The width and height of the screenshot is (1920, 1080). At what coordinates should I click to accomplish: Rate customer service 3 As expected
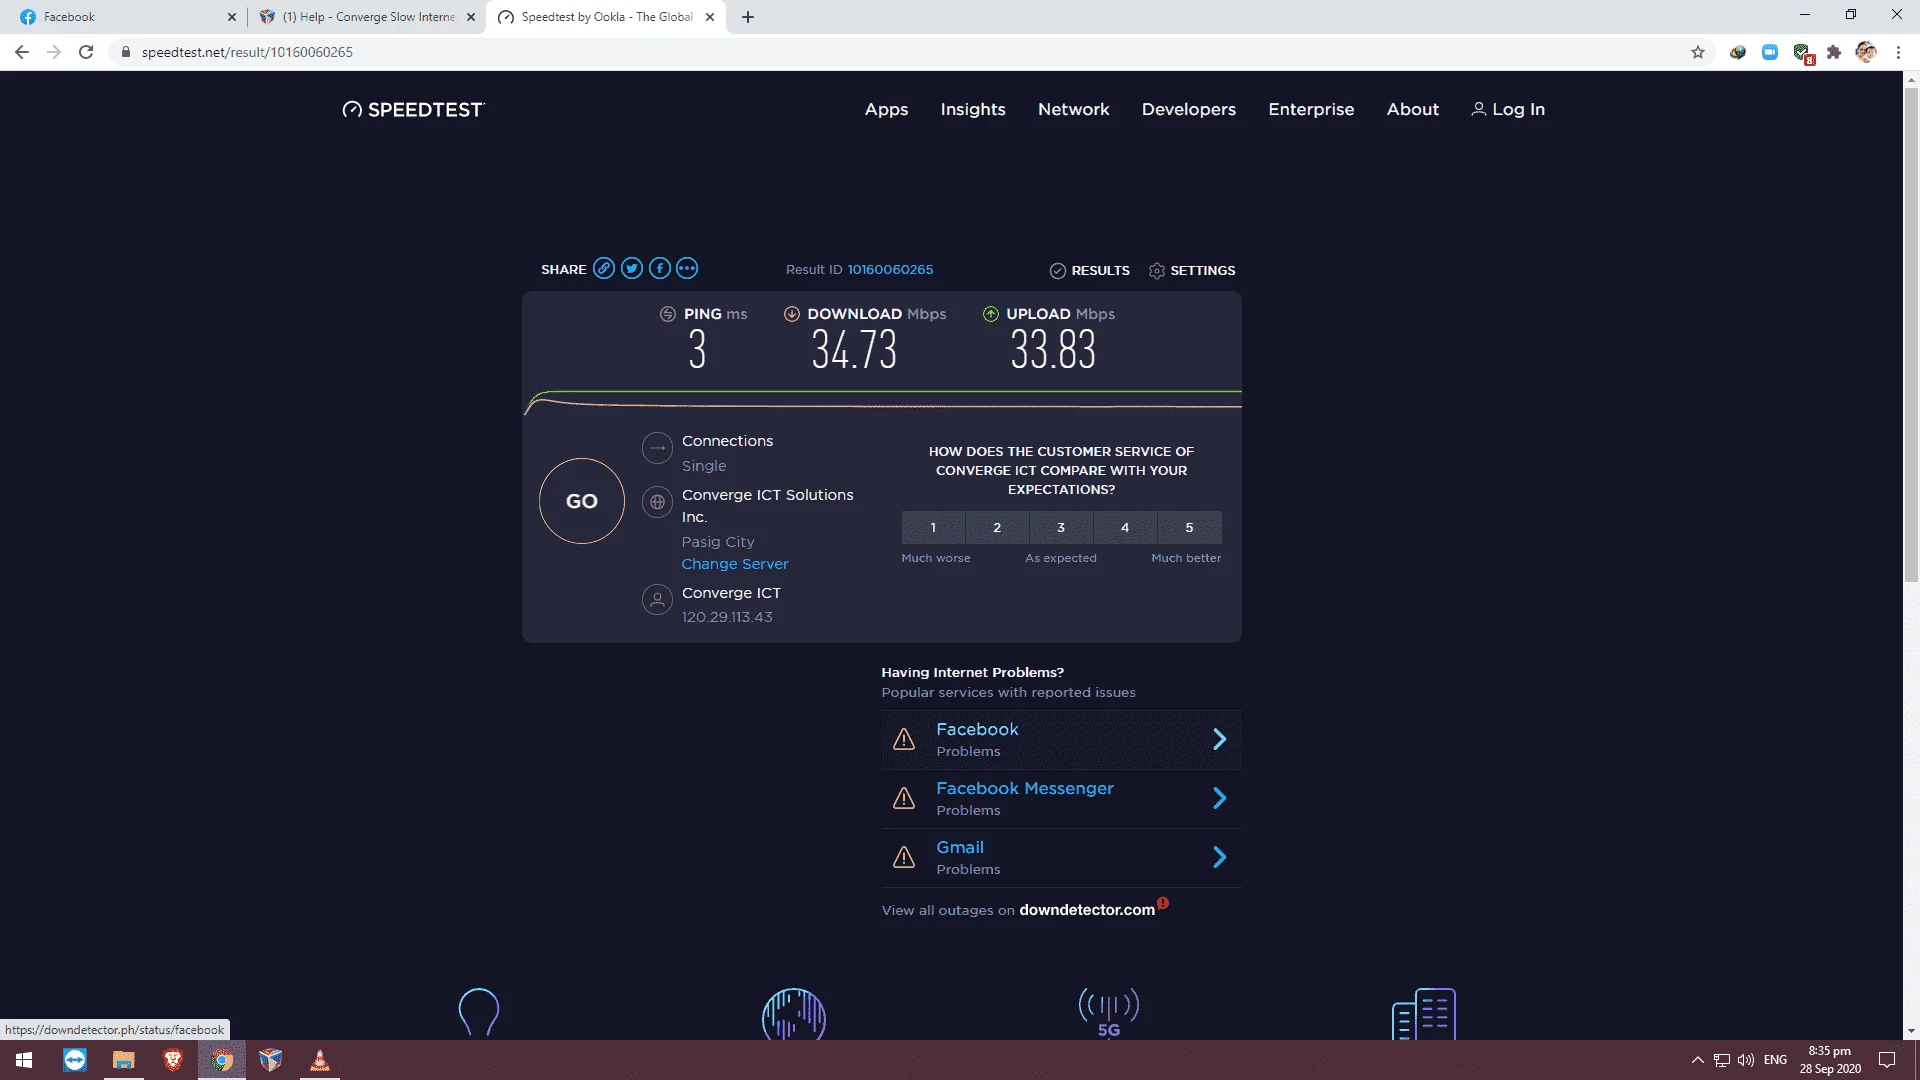(x=1061, y=527)
